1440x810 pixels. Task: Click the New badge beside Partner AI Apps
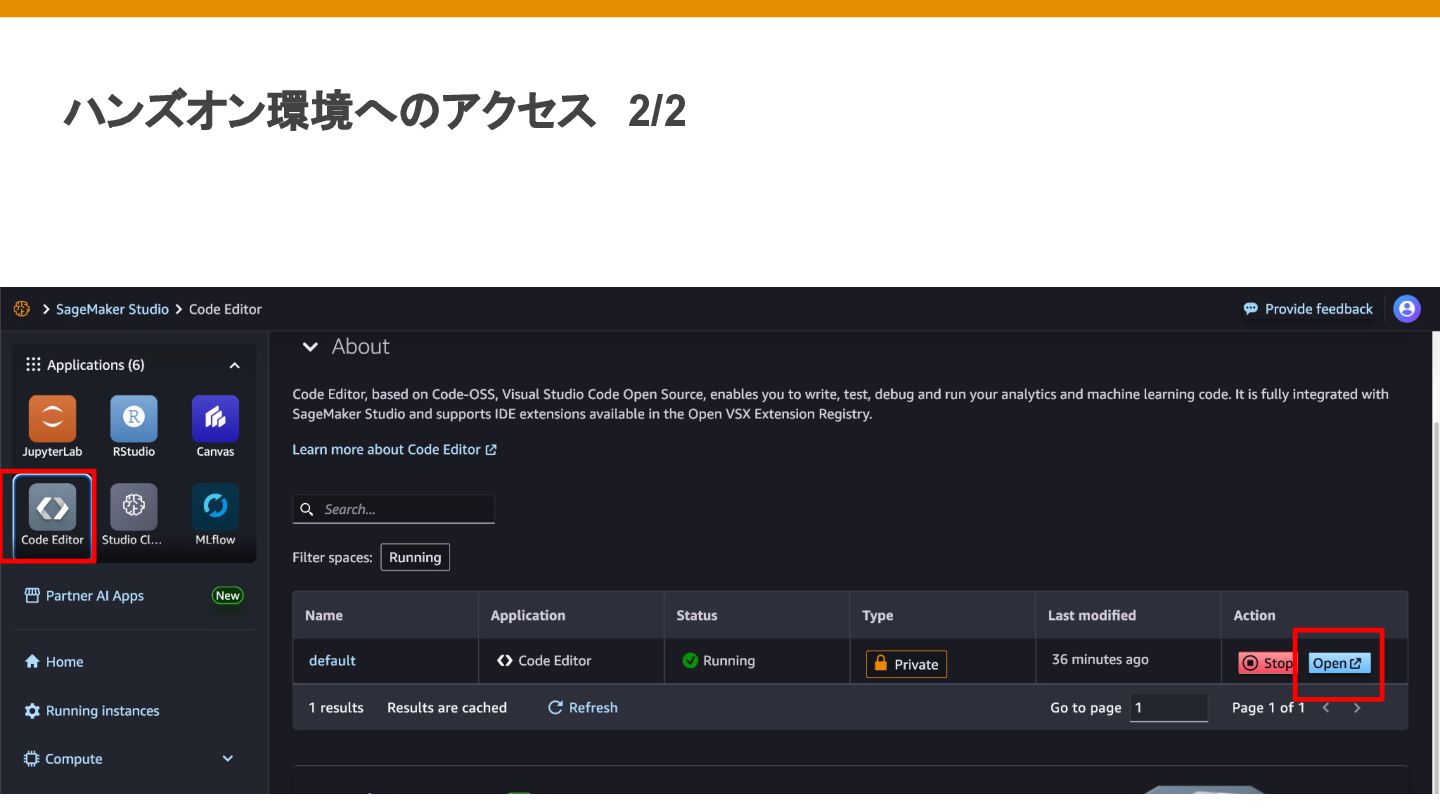tap(228, 596)
